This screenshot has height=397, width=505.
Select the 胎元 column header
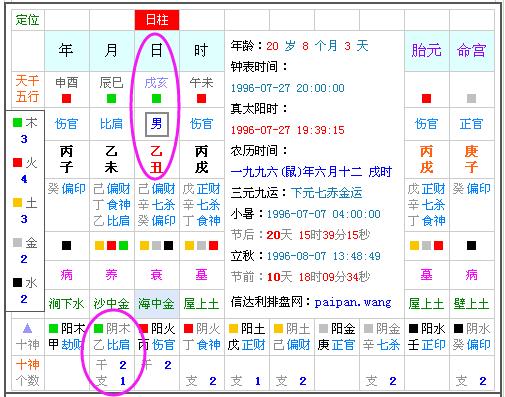[x=427, y=51]
